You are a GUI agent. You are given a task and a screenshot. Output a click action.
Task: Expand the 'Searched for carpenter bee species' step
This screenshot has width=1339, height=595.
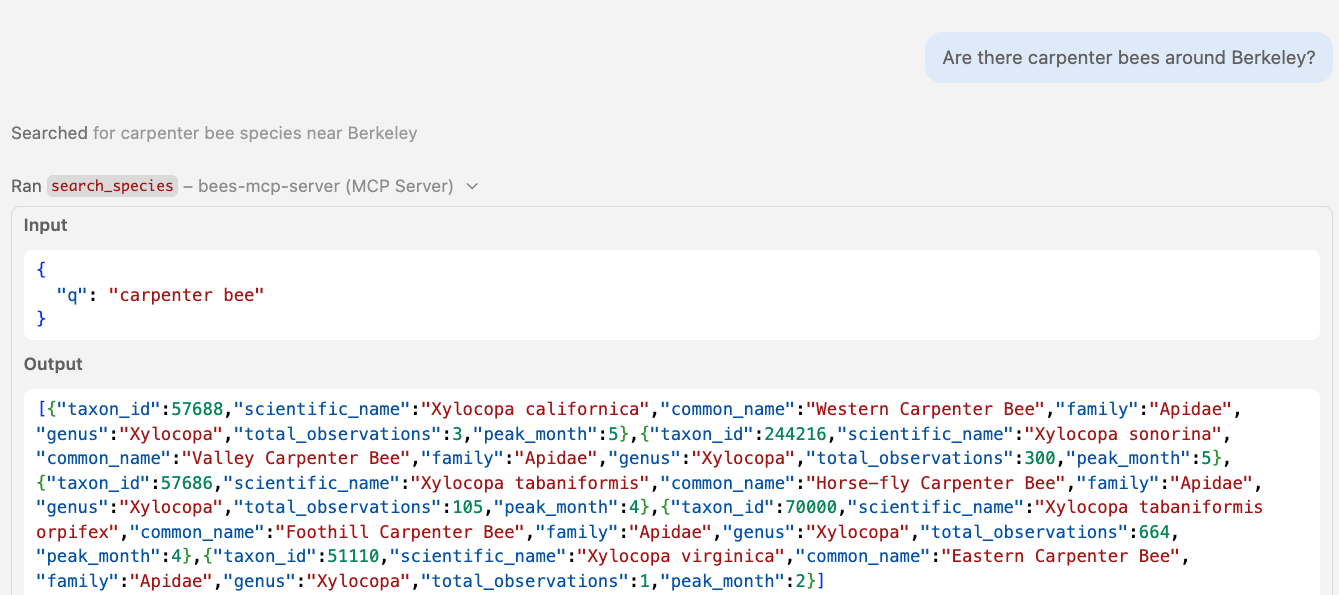[x=214, y=133]
